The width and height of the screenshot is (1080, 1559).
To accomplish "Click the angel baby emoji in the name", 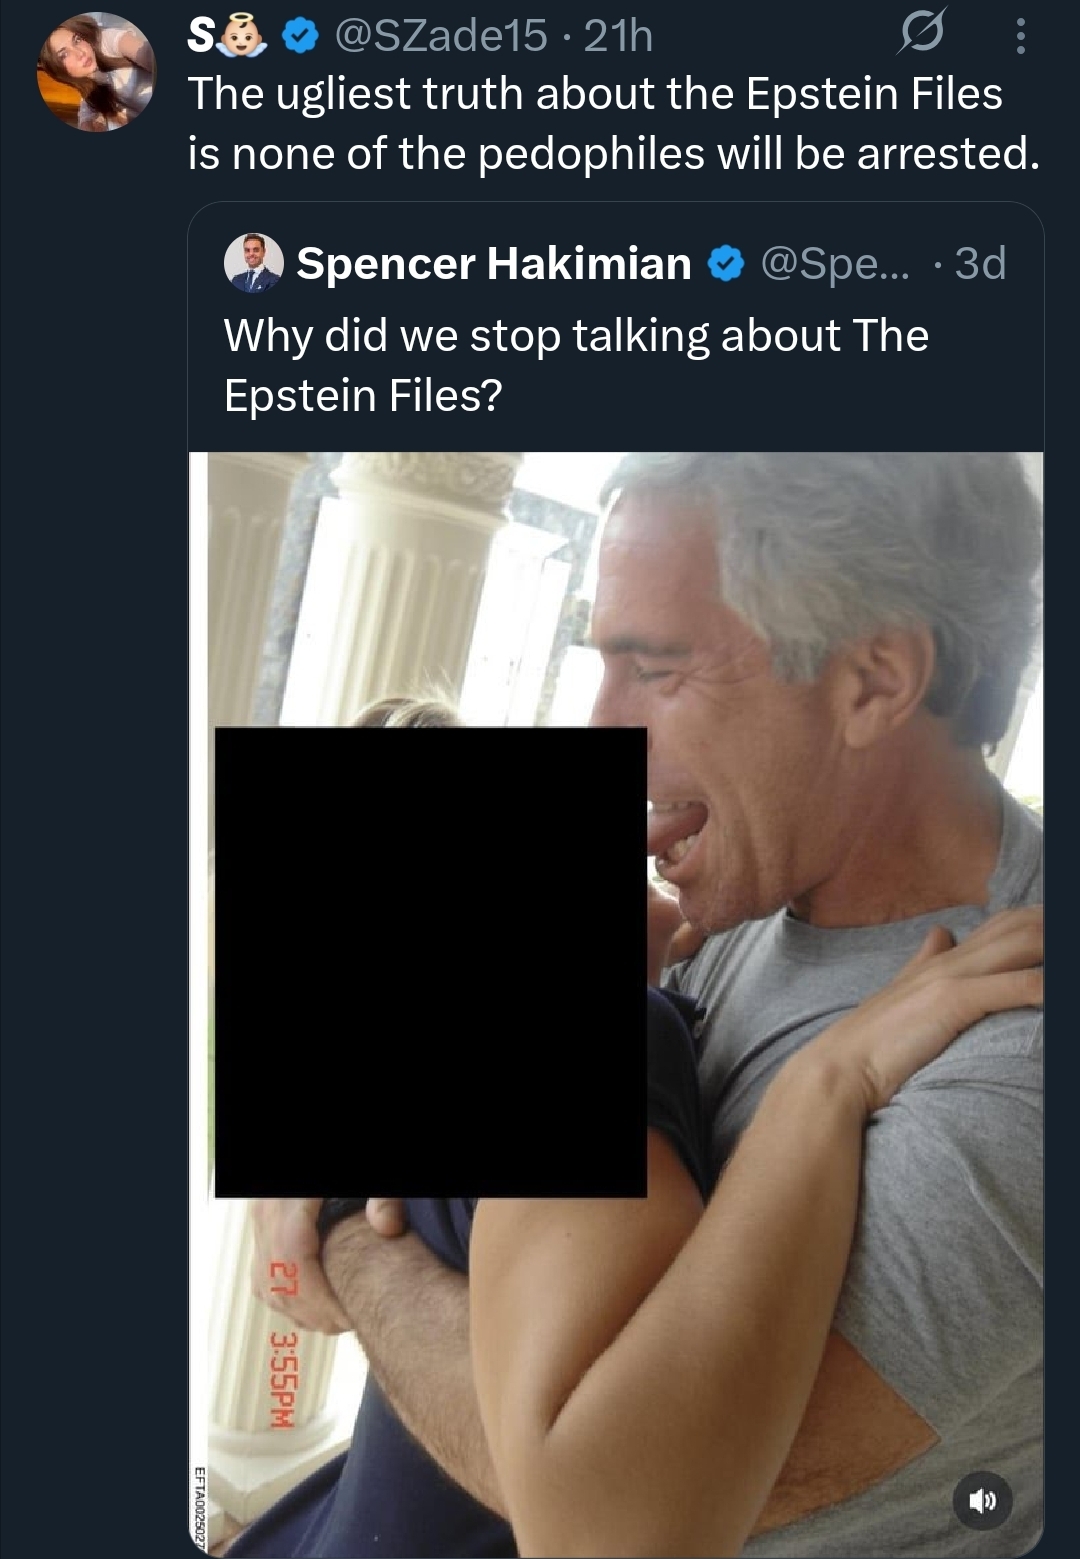I will coord(243,36).
